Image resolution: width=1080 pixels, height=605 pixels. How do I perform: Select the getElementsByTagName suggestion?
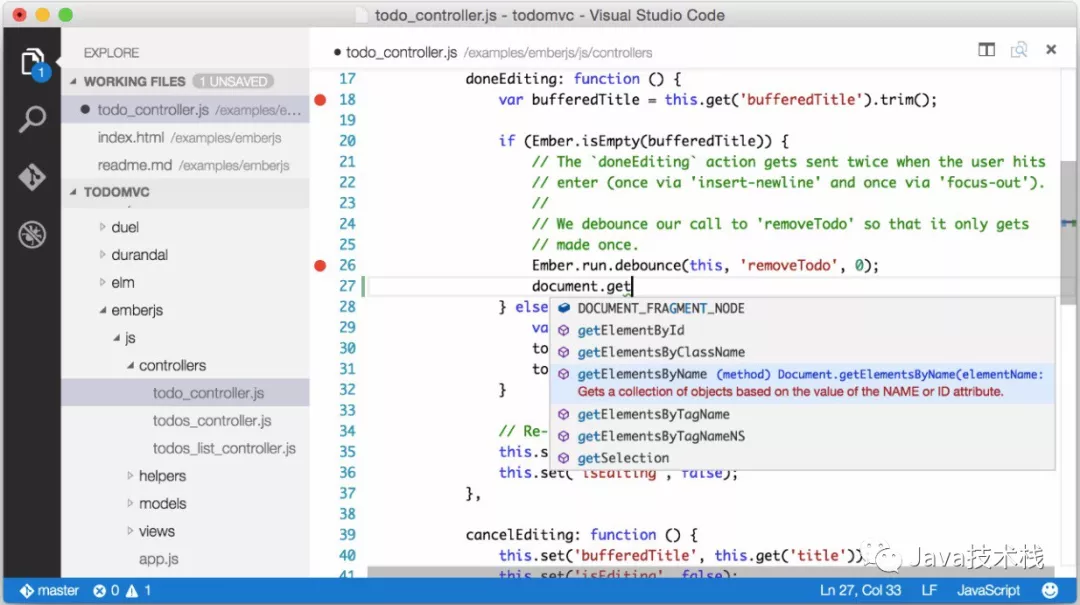[x=802, y=414]
